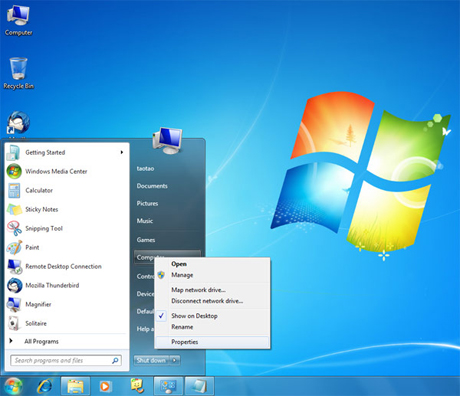Image resolution: width=460 pixels, height=396 pixels.
Task: Open Remote Desktop Connection icon
Action: pyautogui.click(x=14, y=266)
